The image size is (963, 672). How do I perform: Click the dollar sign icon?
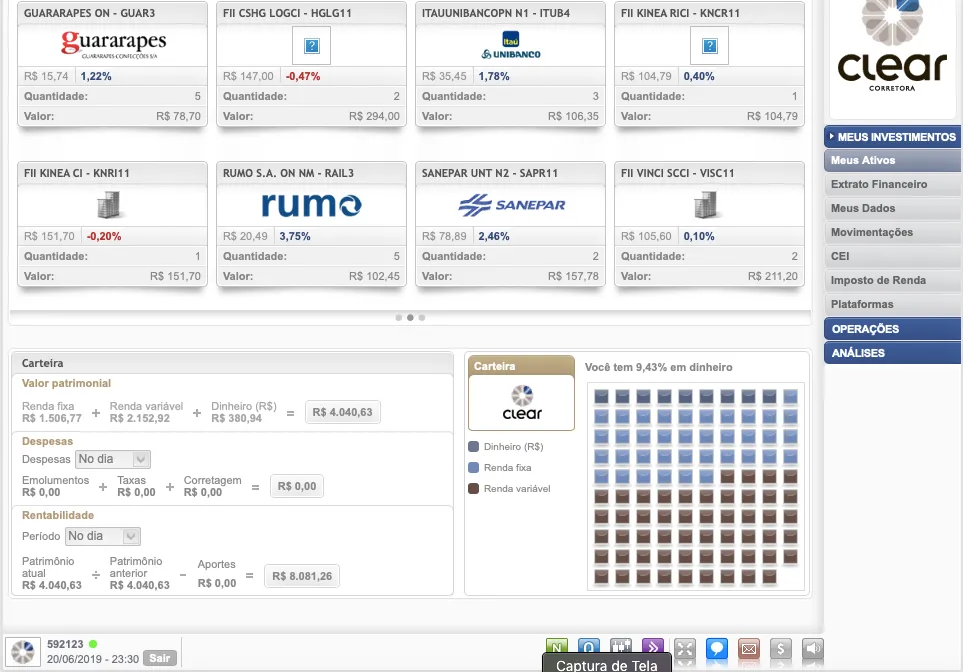(781, 648)
